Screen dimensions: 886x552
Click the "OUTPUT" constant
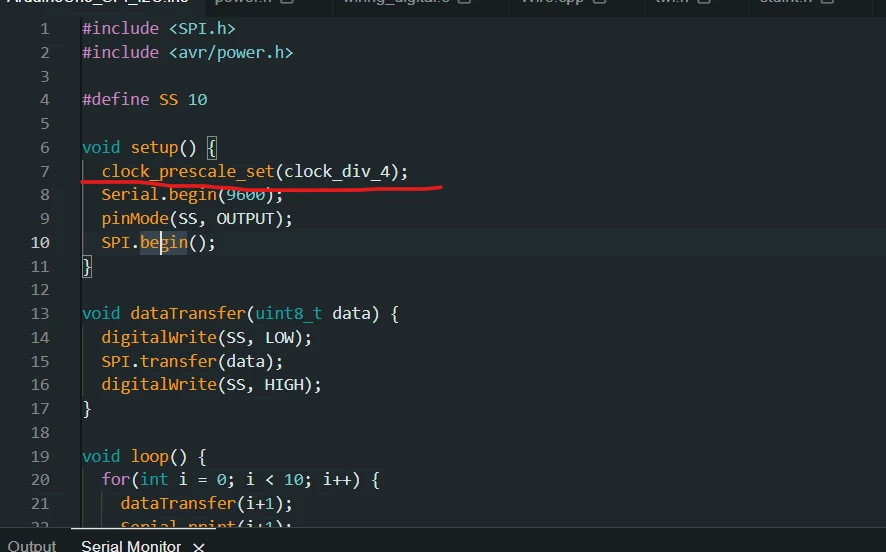click(245, 219)
